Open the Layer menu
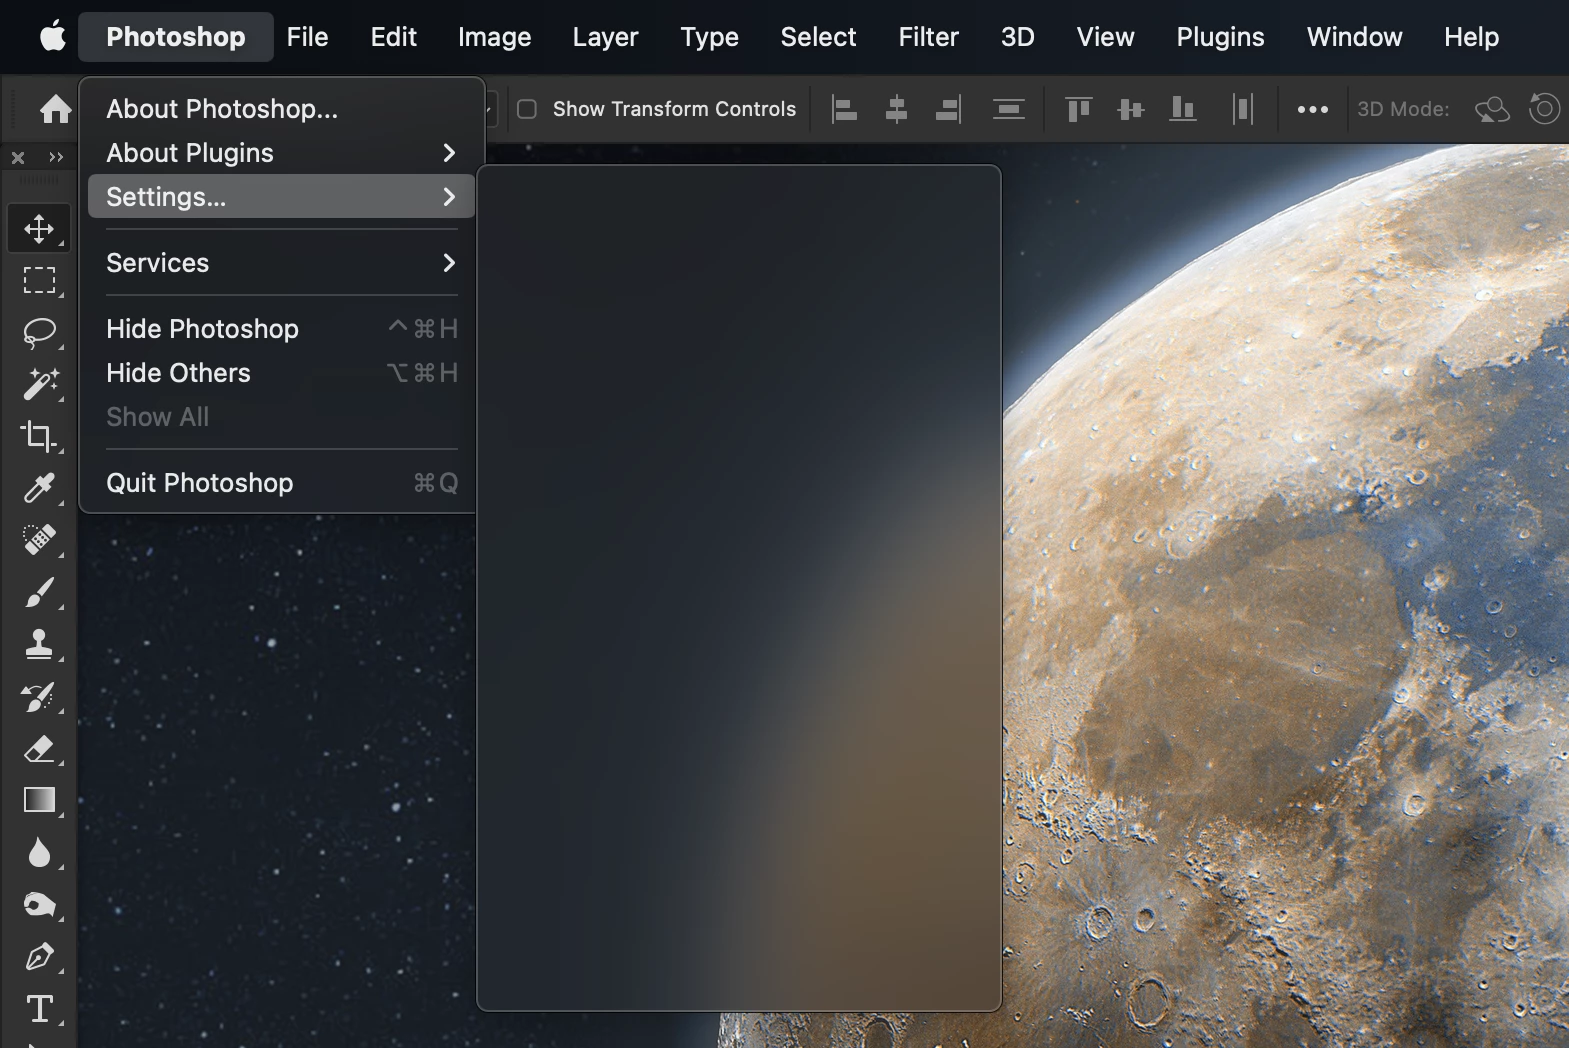Viewport: 1569px width, 1048px height. [x=605, y=37]
